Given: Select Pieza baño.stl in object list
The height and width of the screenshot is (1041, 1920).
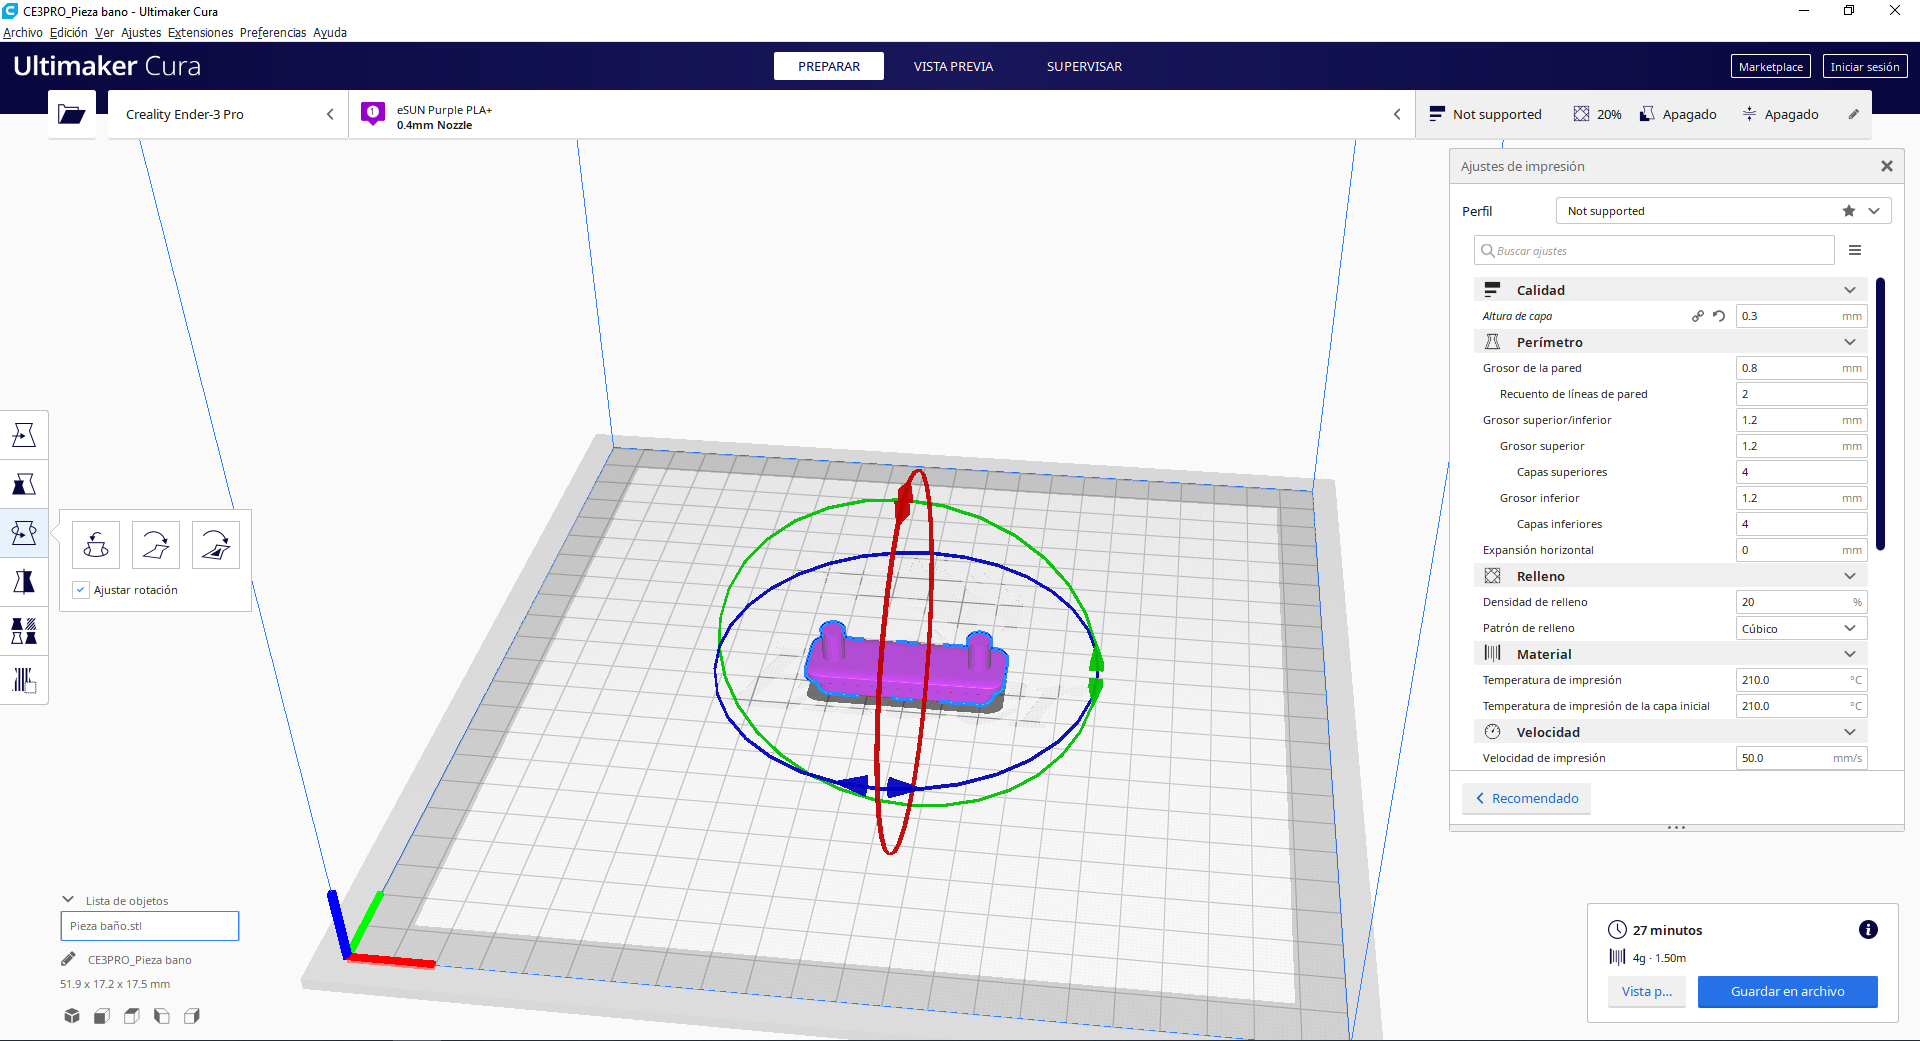Looking at the screenshot, I should pyautogui.click(x=150, y=926).
